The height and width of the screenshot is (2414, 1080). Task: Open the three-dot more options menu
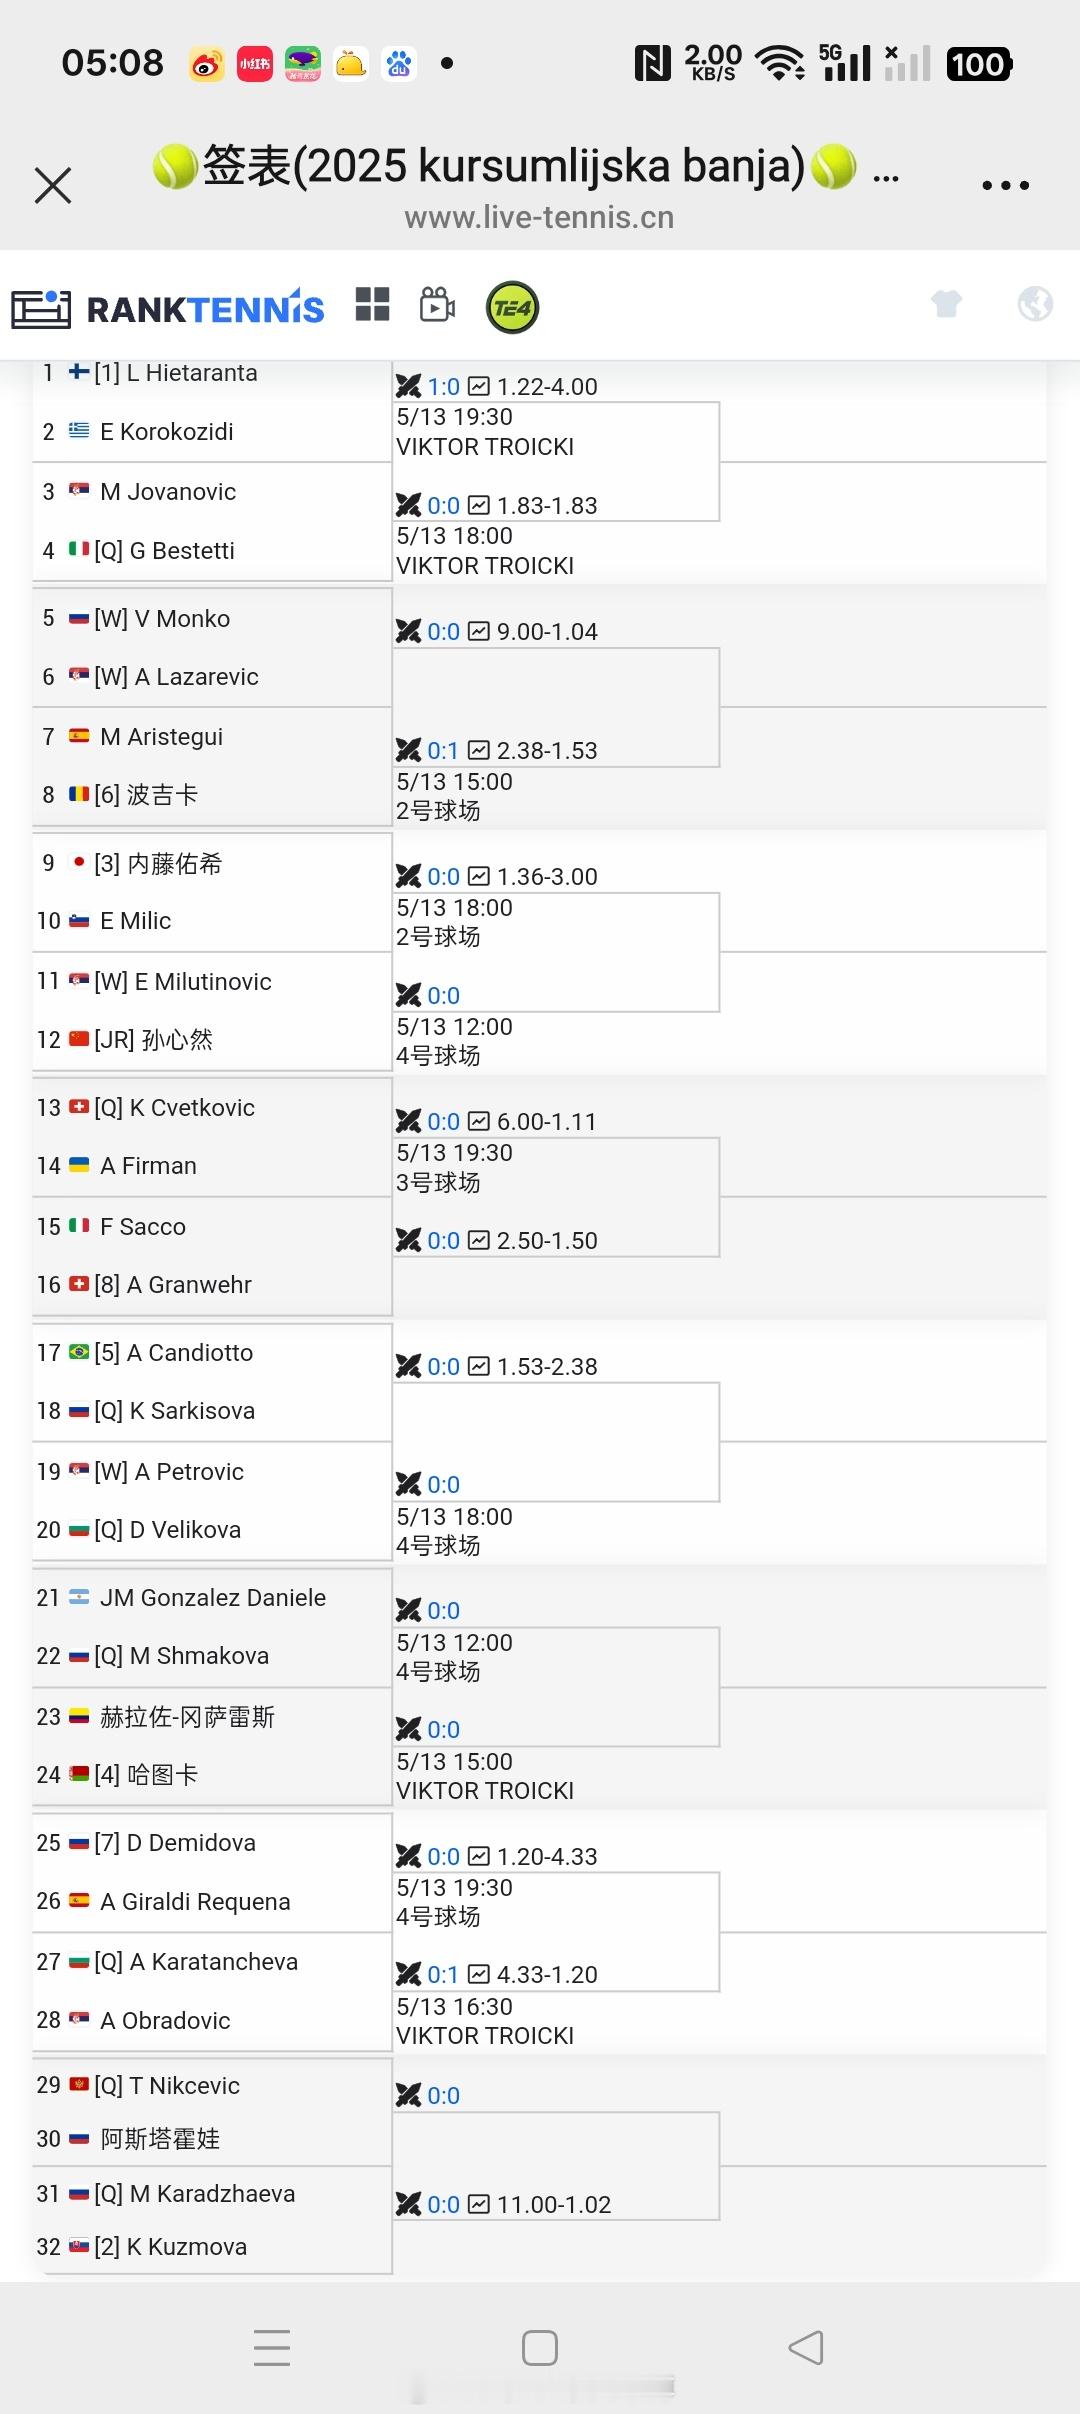(x=1005, y=185)
